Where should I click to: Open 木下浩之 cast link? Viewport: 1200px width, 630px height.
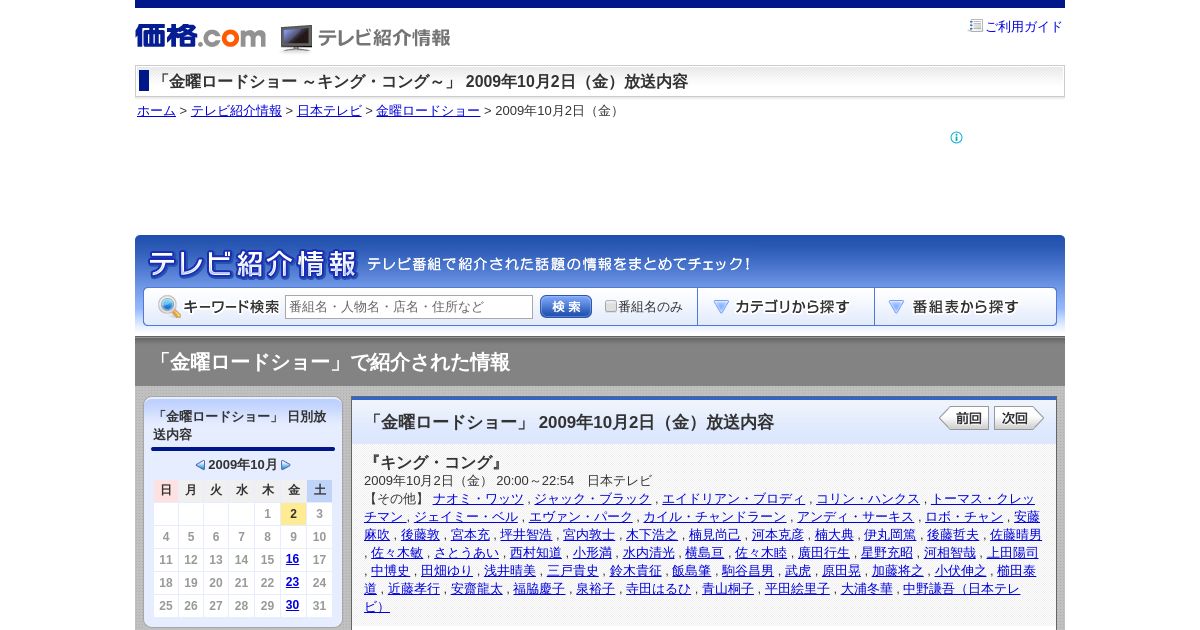652,535
